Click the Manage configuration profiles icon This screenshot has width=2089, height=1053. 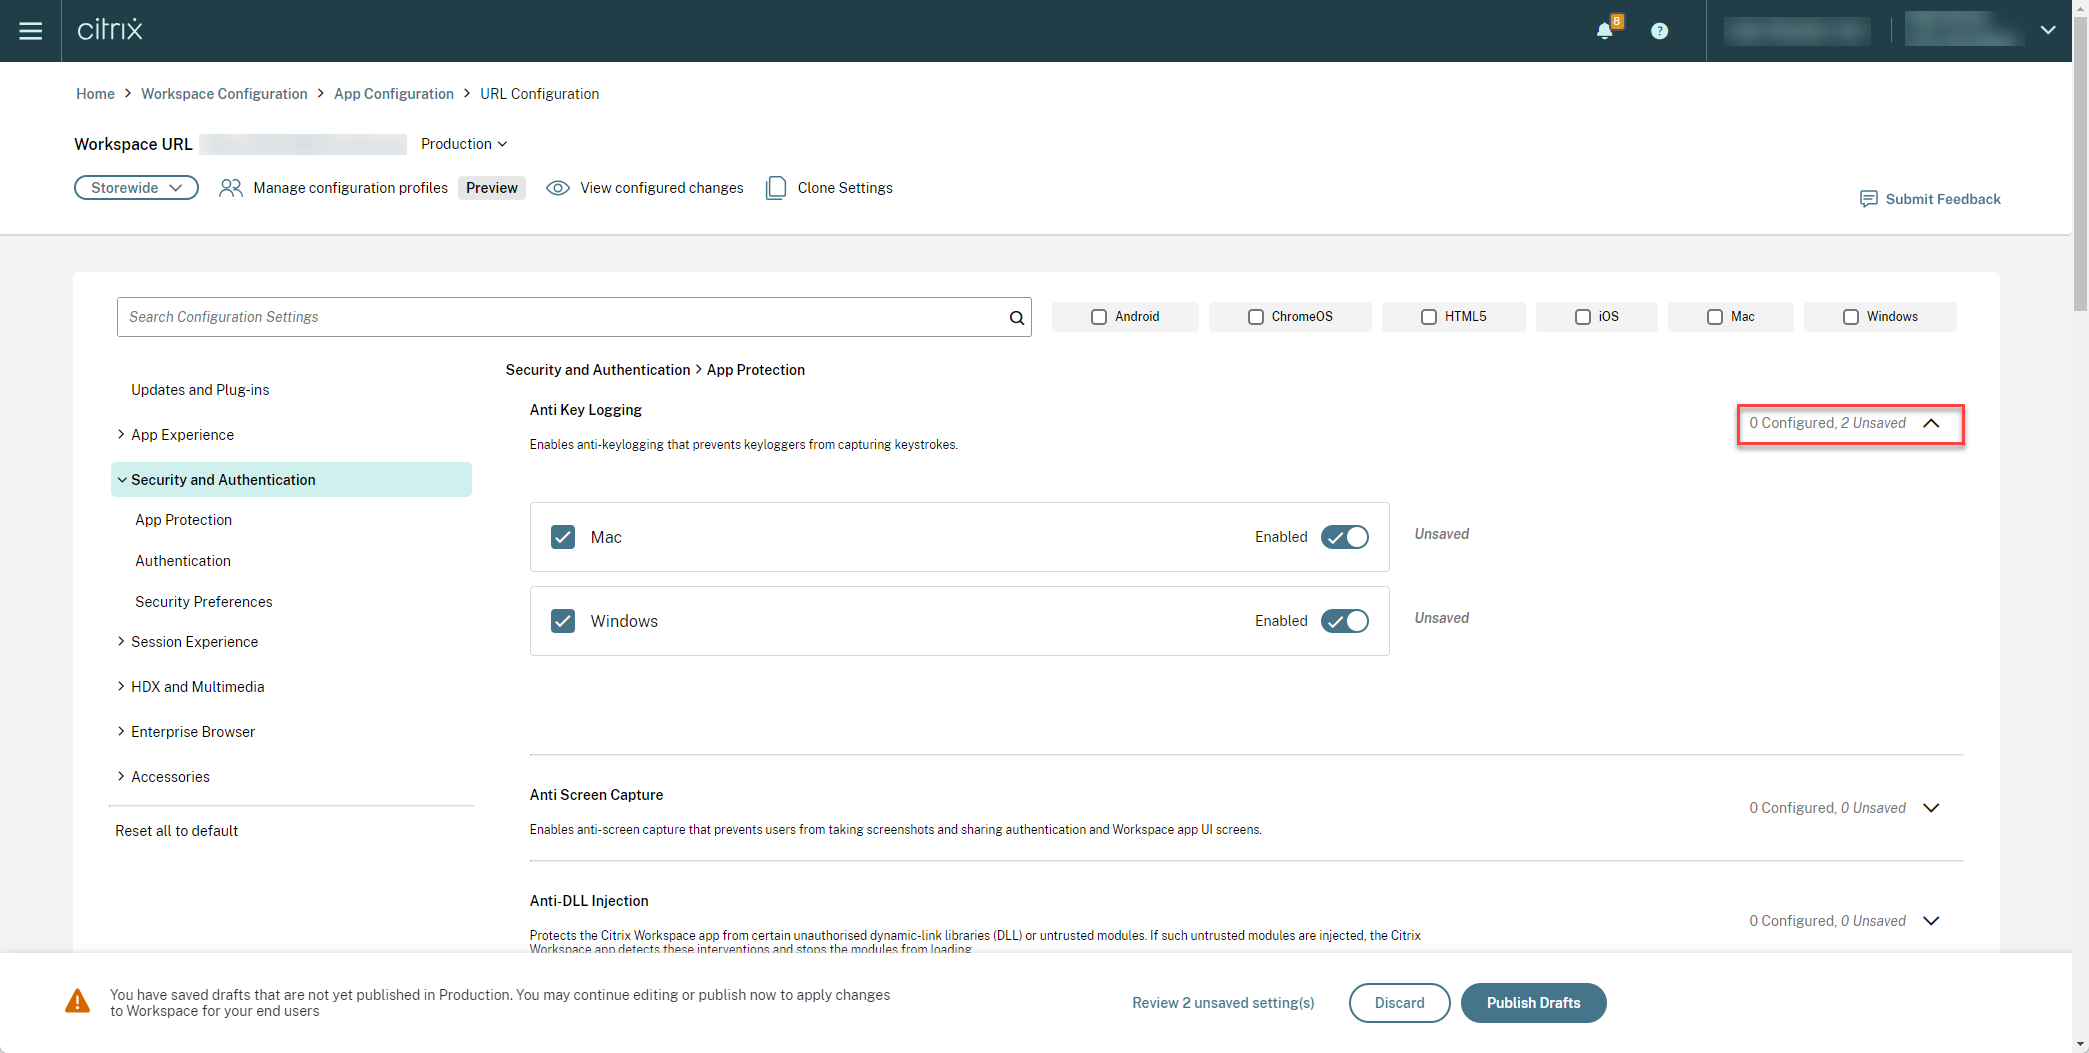(231, 187)
